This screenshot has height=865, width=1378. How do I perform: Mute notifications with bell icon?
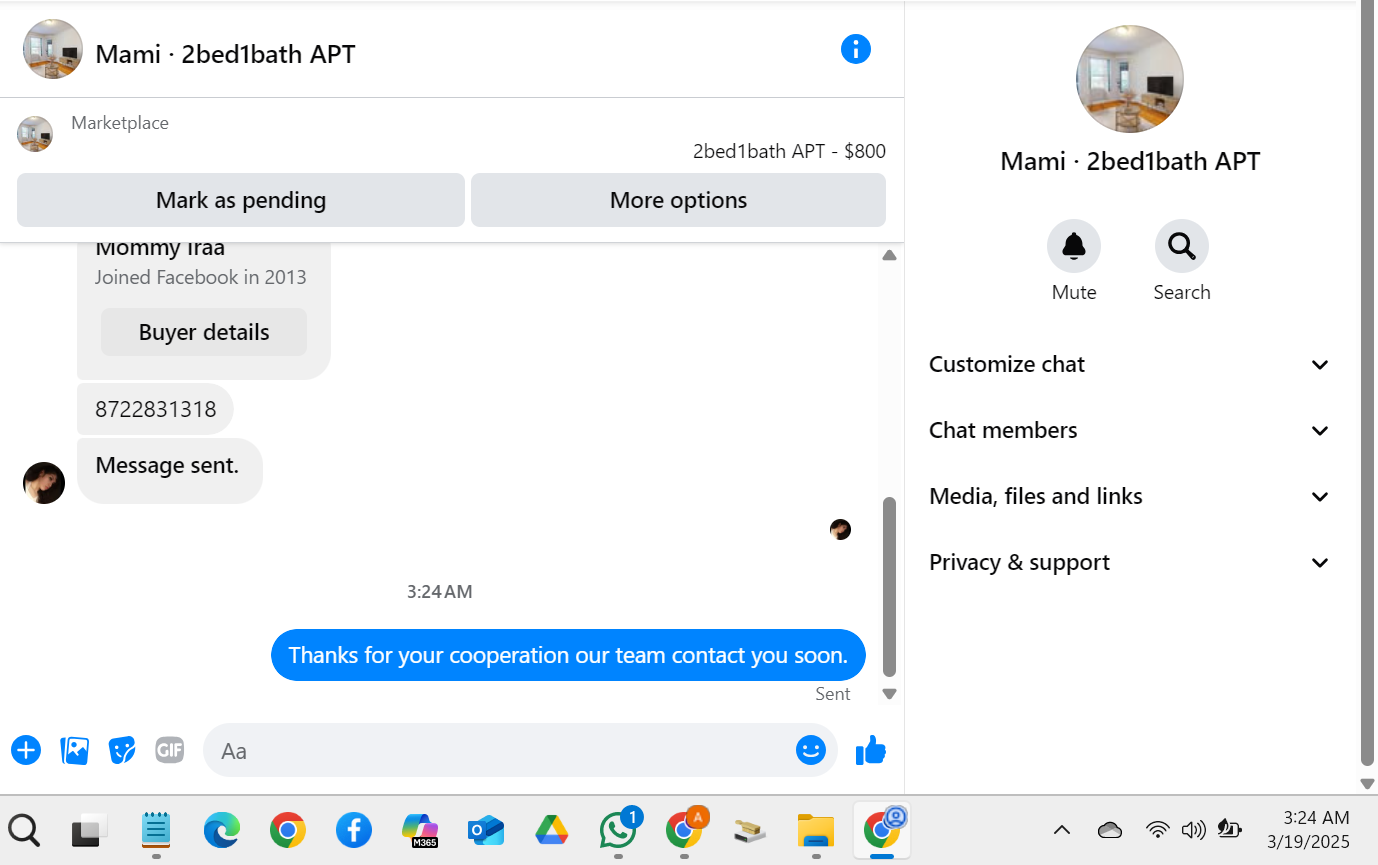click(x=1074, y=246)
